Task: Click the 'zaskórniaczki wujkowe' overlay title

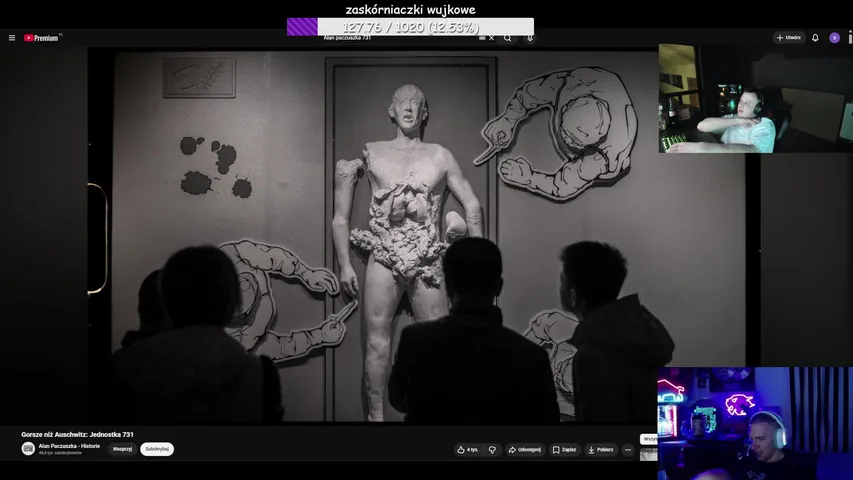Action: click(410, 9)
